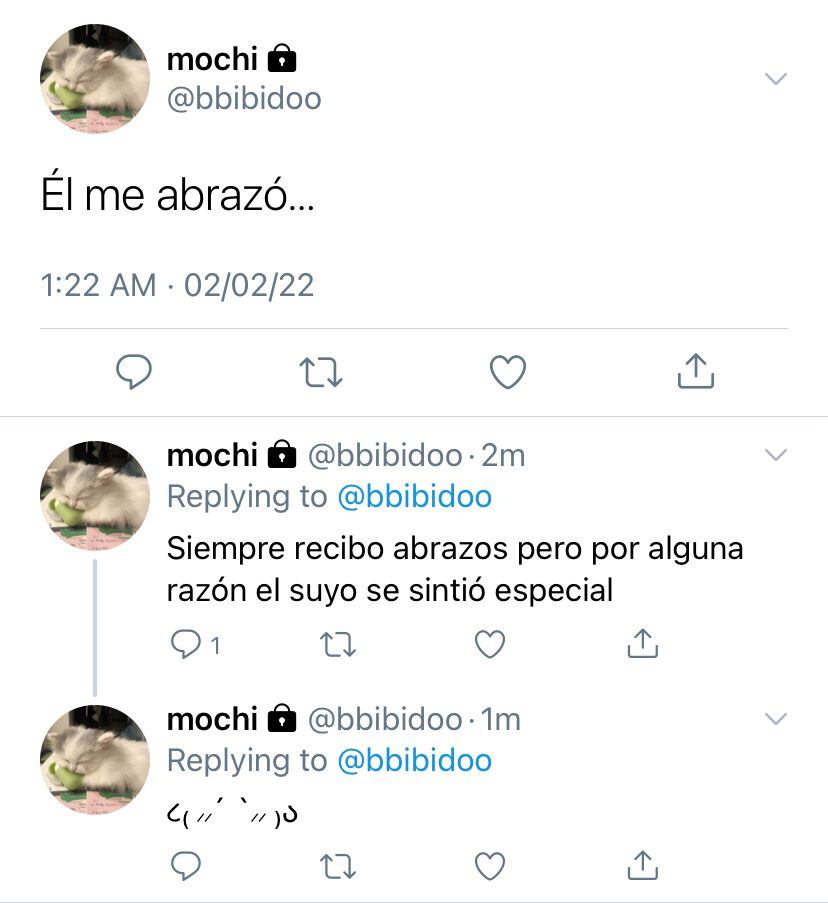
Task: Open the 1:22 AM · 02/02/22 timestamp
Action: tap(177, 285)
